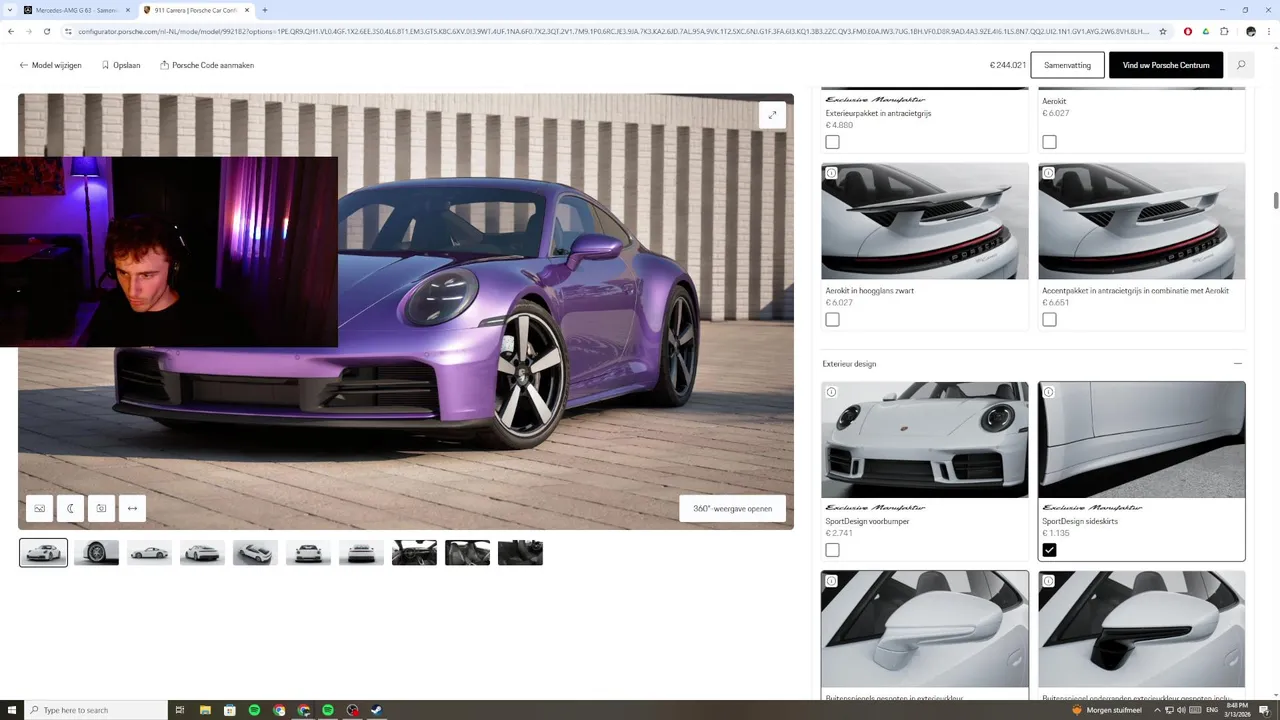Untick the SportDesign sideskirts checkbox

(x=1049, y=550)
